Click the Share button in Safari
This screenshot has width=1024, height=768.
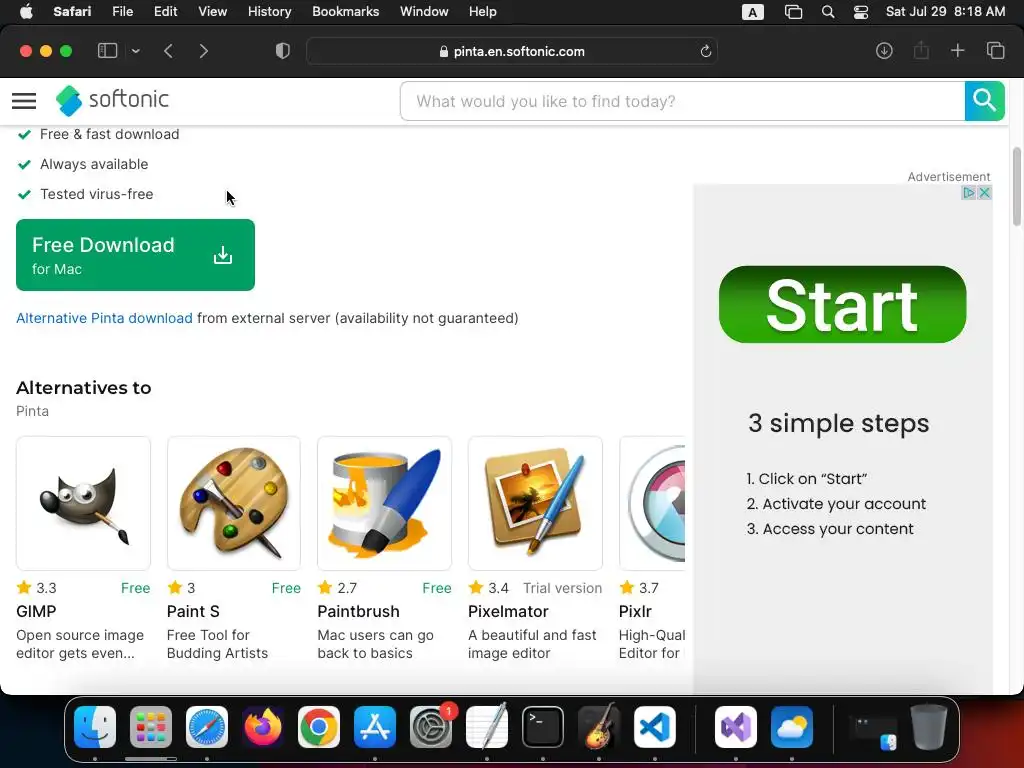point(921,50)
